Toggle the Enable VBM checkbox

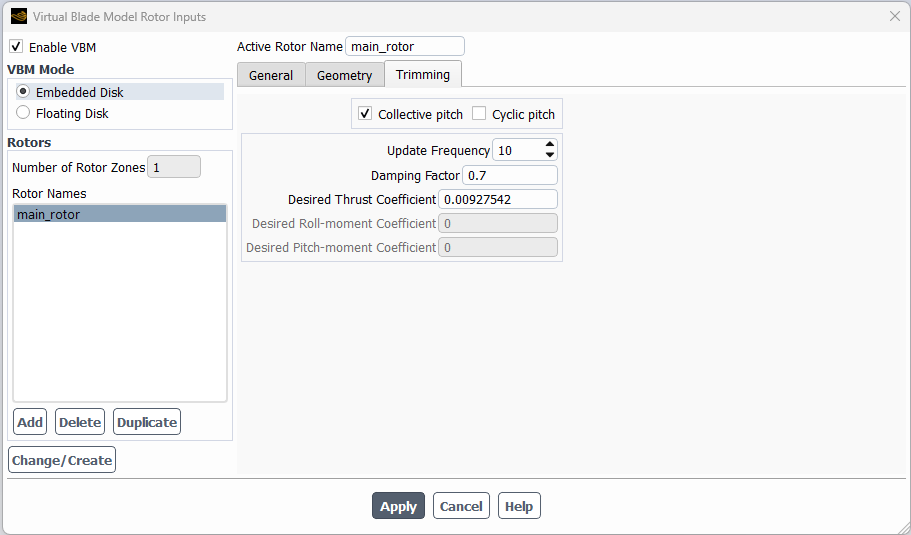[16, 46]
